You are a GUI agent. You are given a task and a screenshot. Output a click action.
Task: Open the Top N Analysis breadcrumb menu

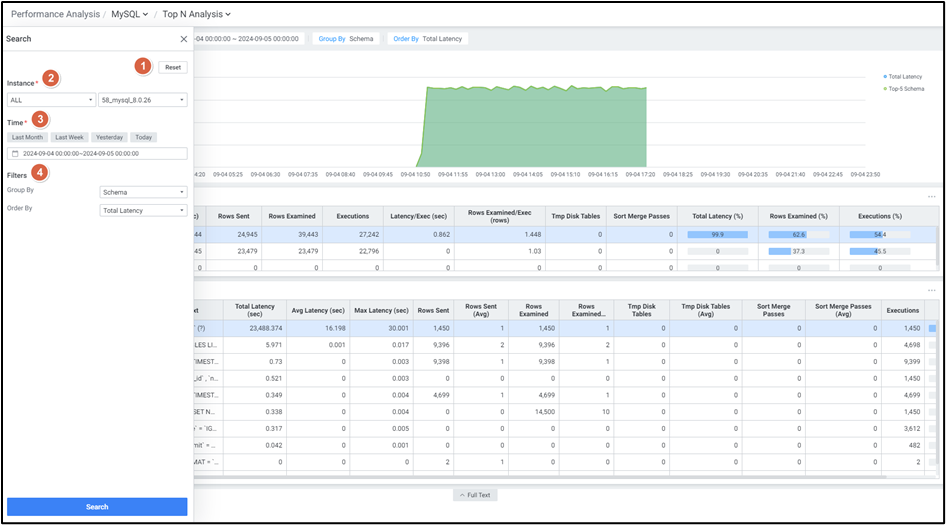pyautogui.click(x=196, y=14)
